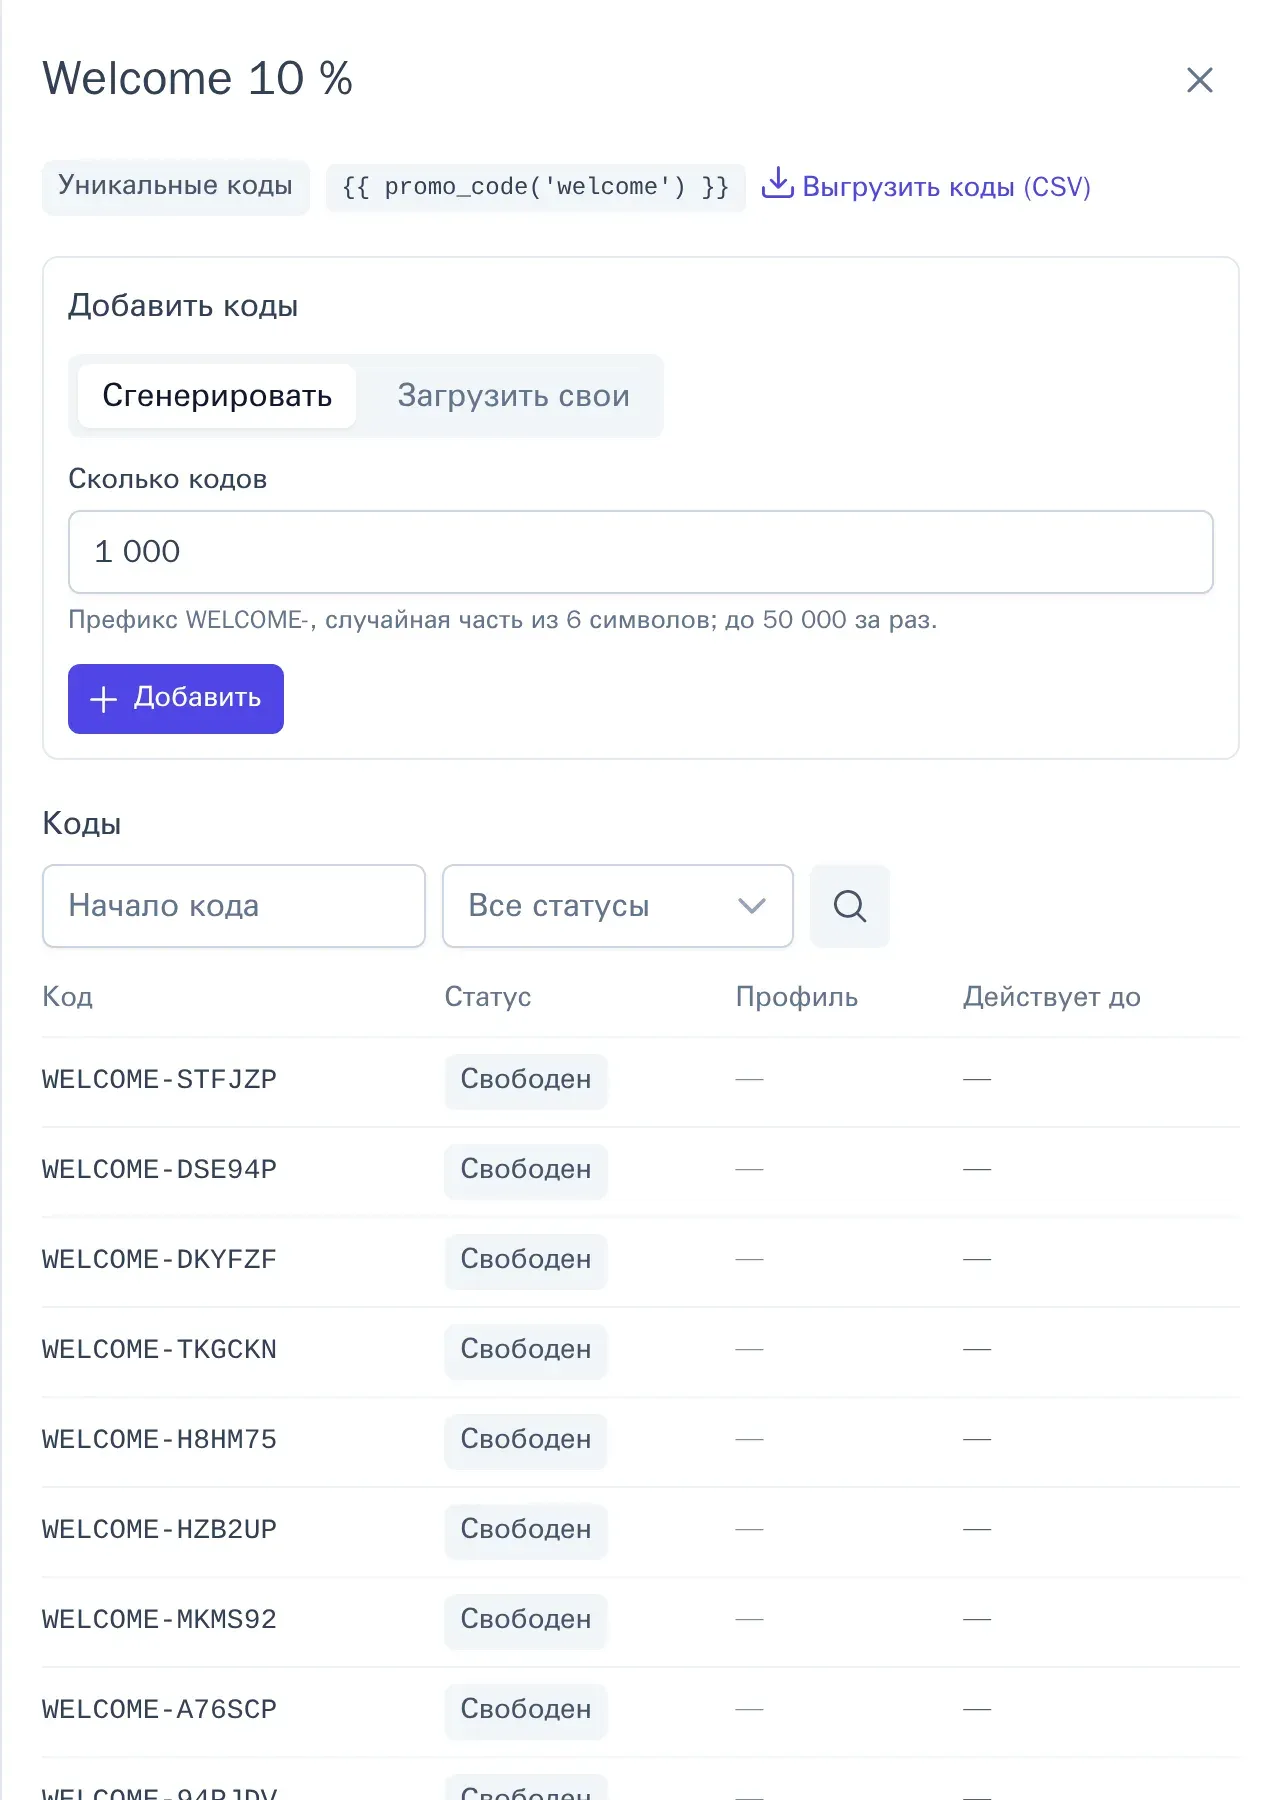Screen dimensions: 1280x1800
Task: Switch to the Сгенерировать tab
Action: tap(217, 396)
